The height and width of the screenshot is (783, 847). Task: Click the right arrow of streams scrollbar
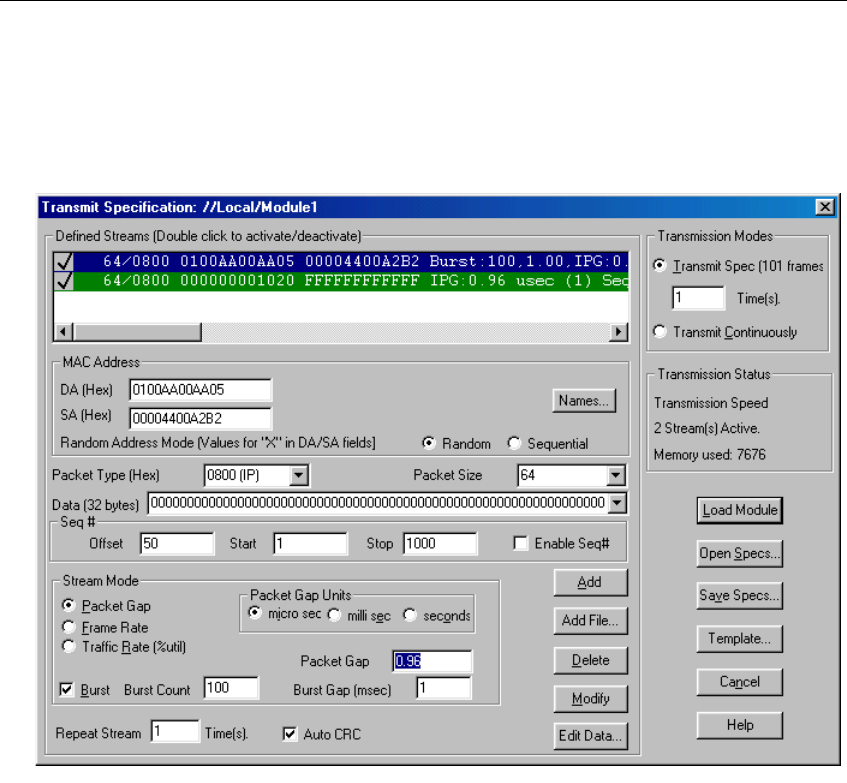pos(618,332)
